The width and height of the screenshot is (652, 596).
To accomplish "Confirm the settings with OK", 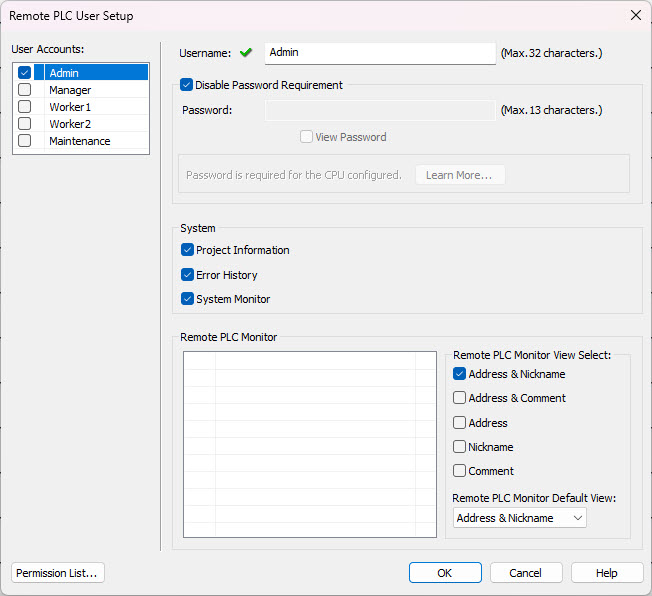I will pos(445,573).
